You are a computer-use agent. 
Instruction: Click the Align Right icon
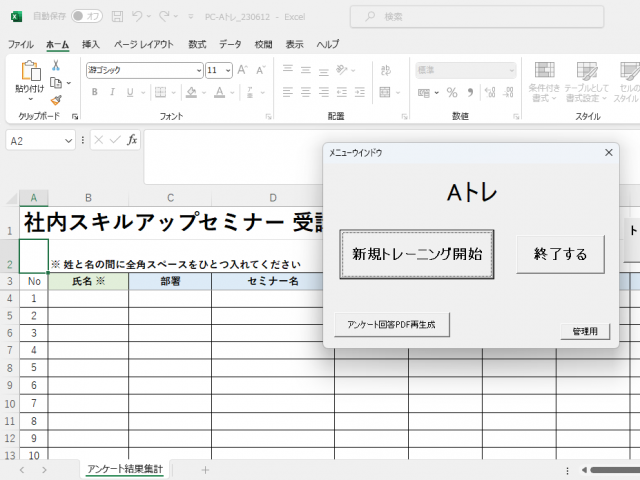(324, 92)
